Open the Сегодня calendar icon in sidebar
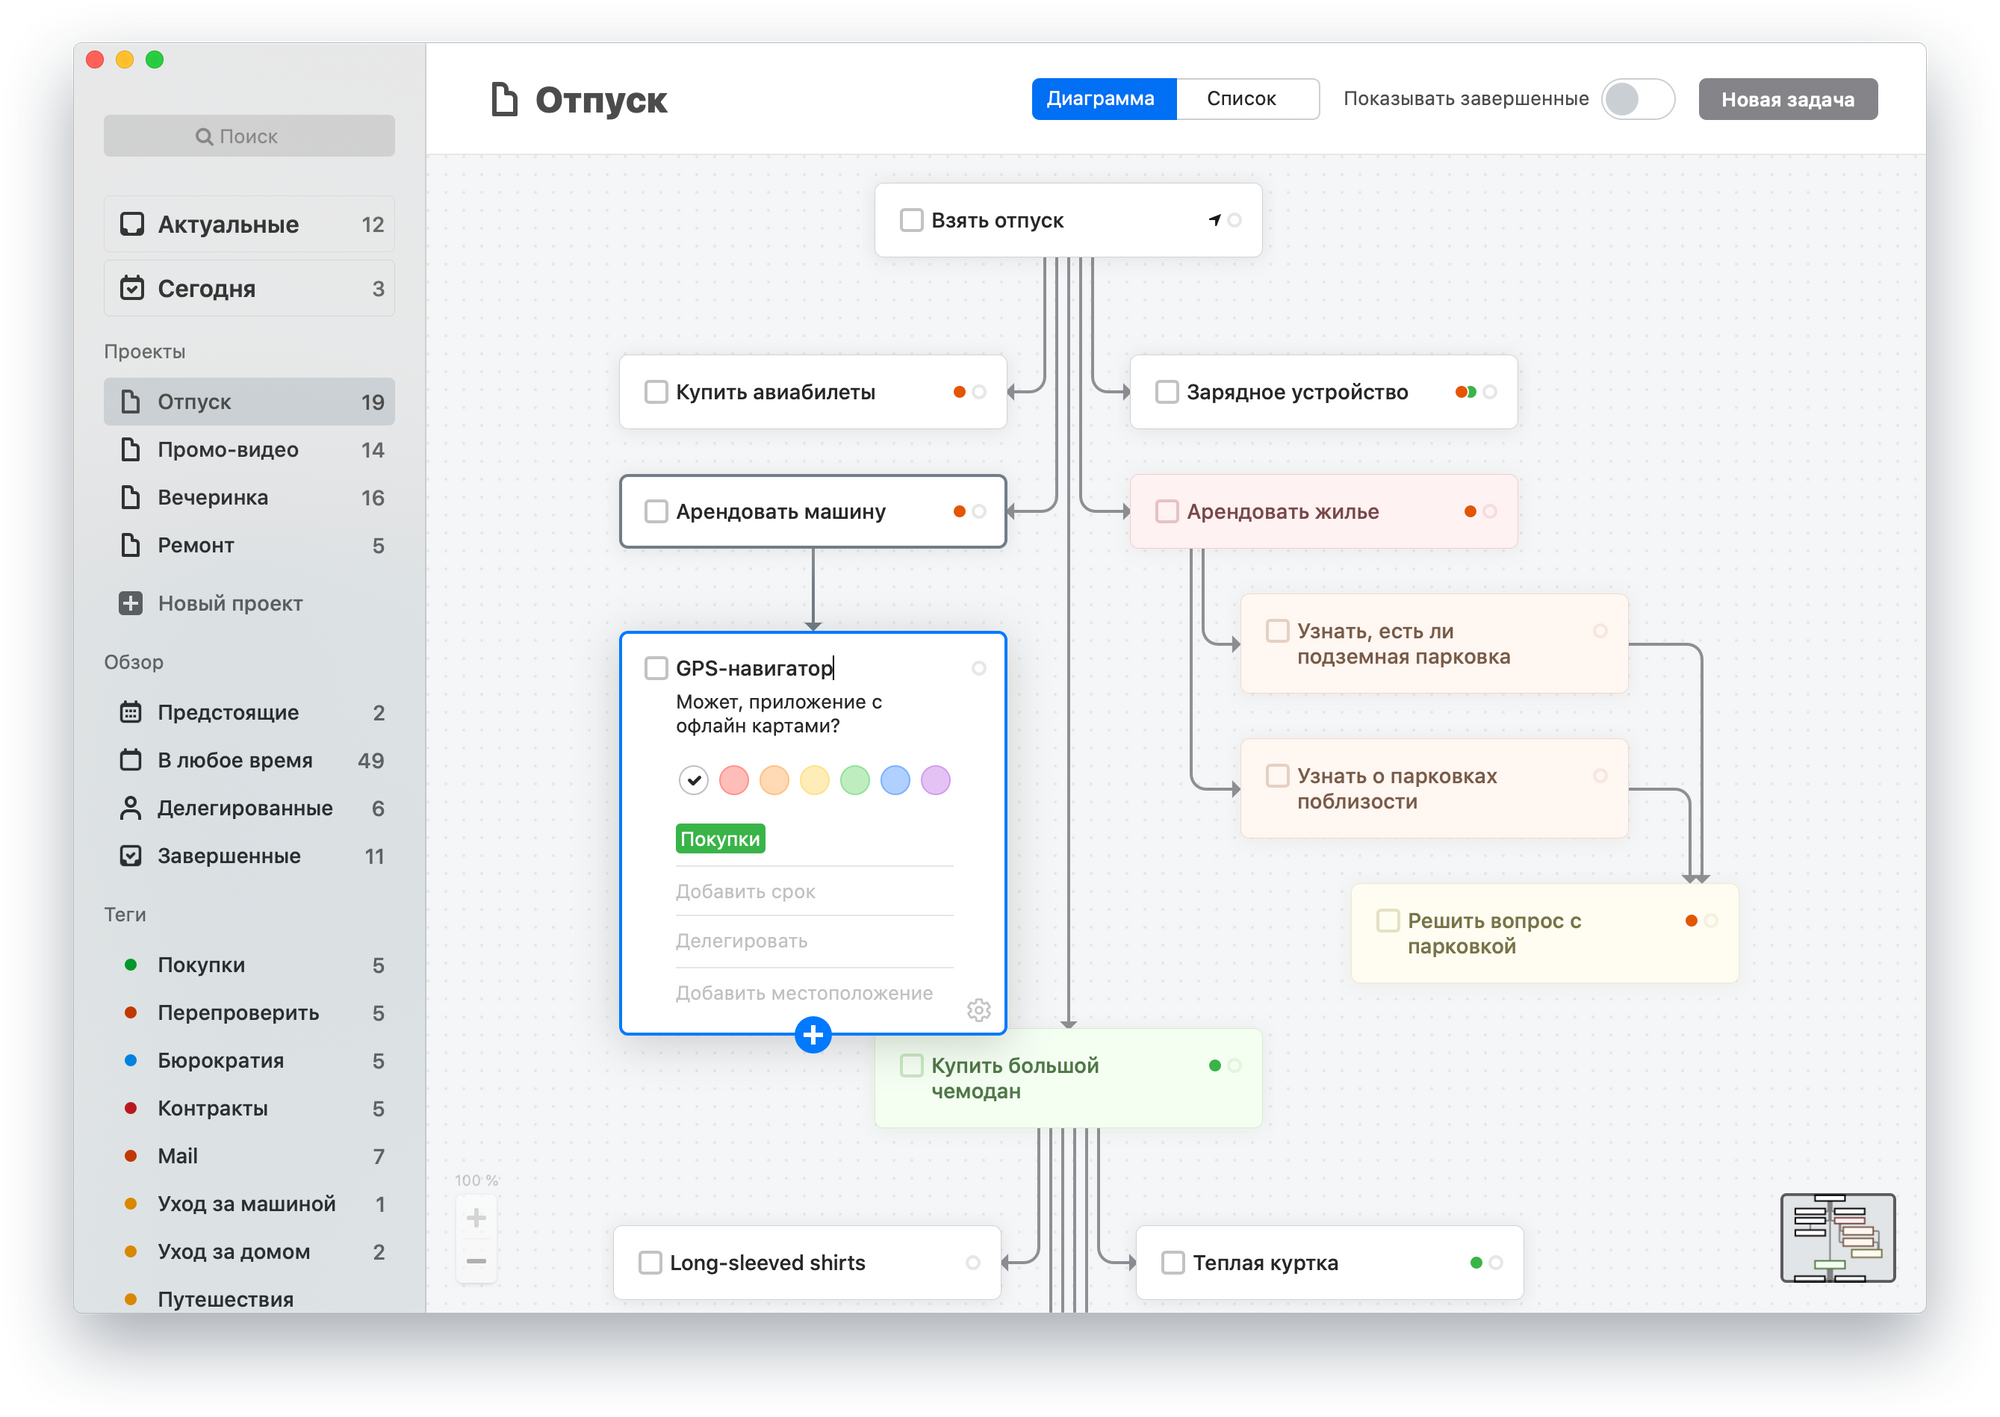This screenshot has width=2000, height=1417. (132, 288)
